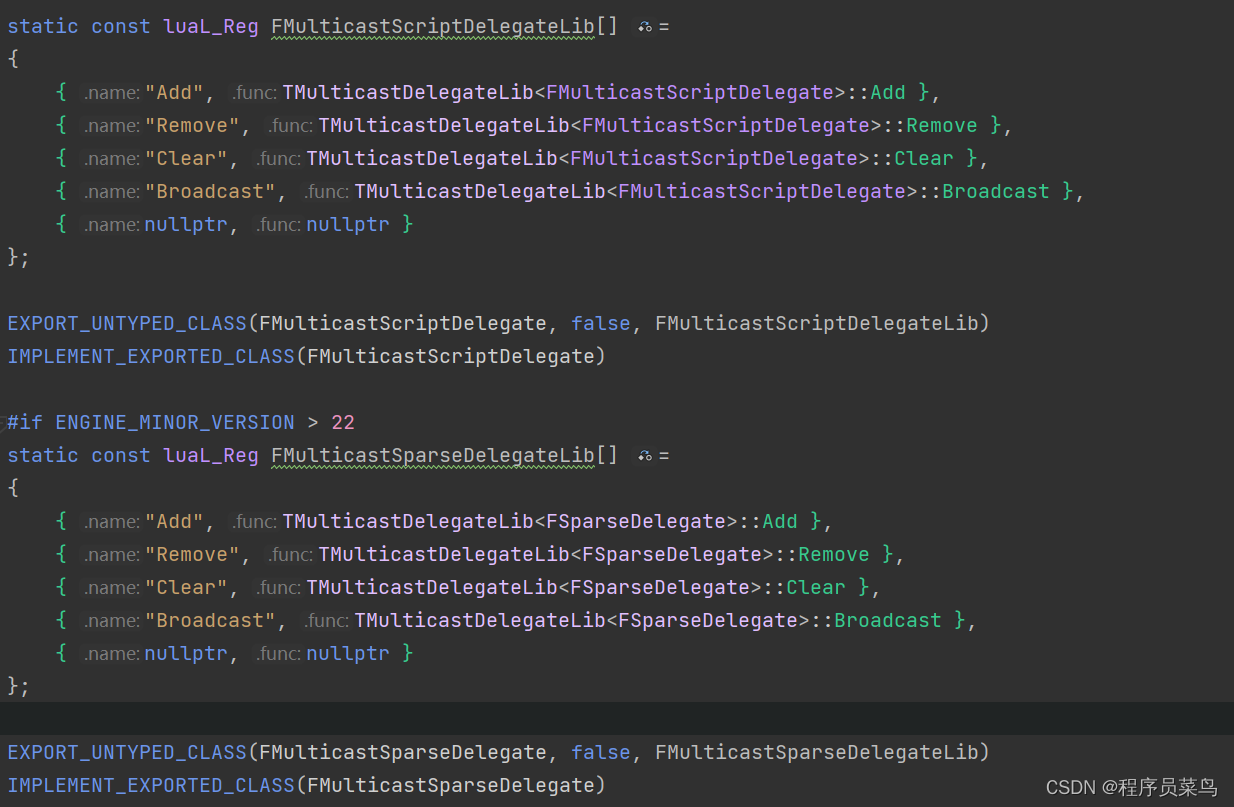
Task: Click the "Clear" string in the FSparseDelegate table
Action: point(187,587)
